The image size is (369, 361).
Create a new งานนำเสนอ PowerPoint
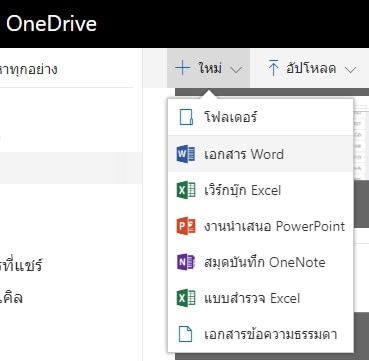point(260,226)
